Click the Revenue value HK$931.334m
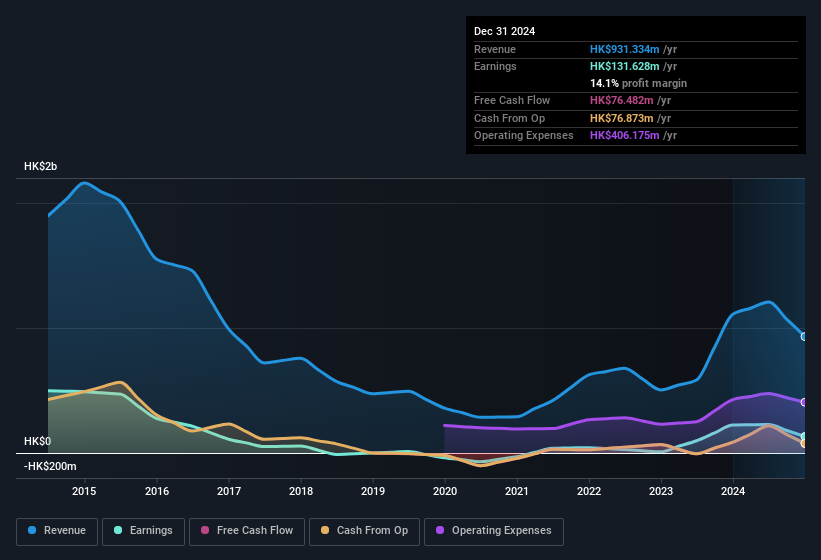The height and width of the screenshot is (560, 821). pos(624,49)
